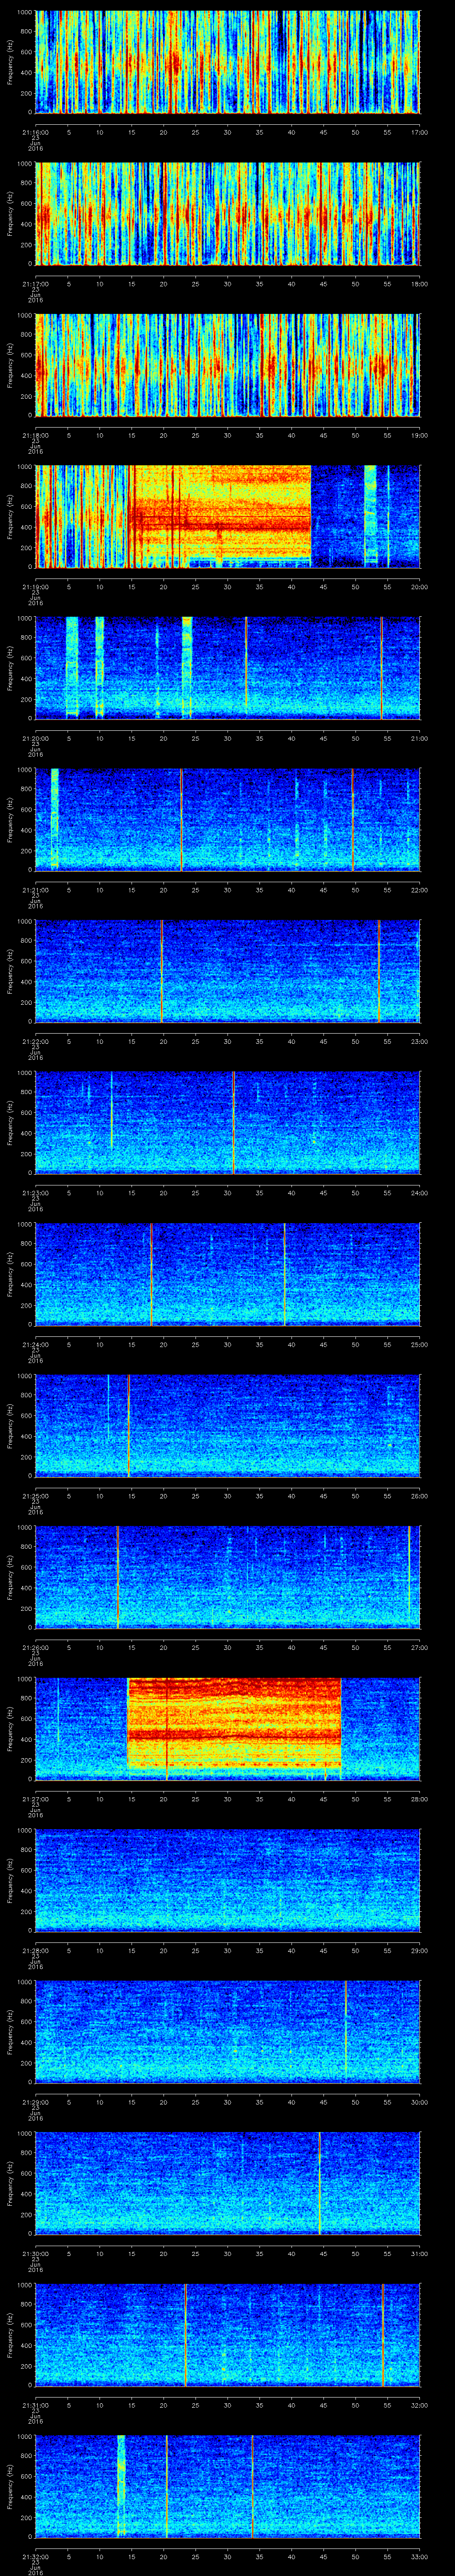Click the vertical line near 39 s in 21:24 spectrogram
The image size is (455, 2576).
tap(284, 1273)
